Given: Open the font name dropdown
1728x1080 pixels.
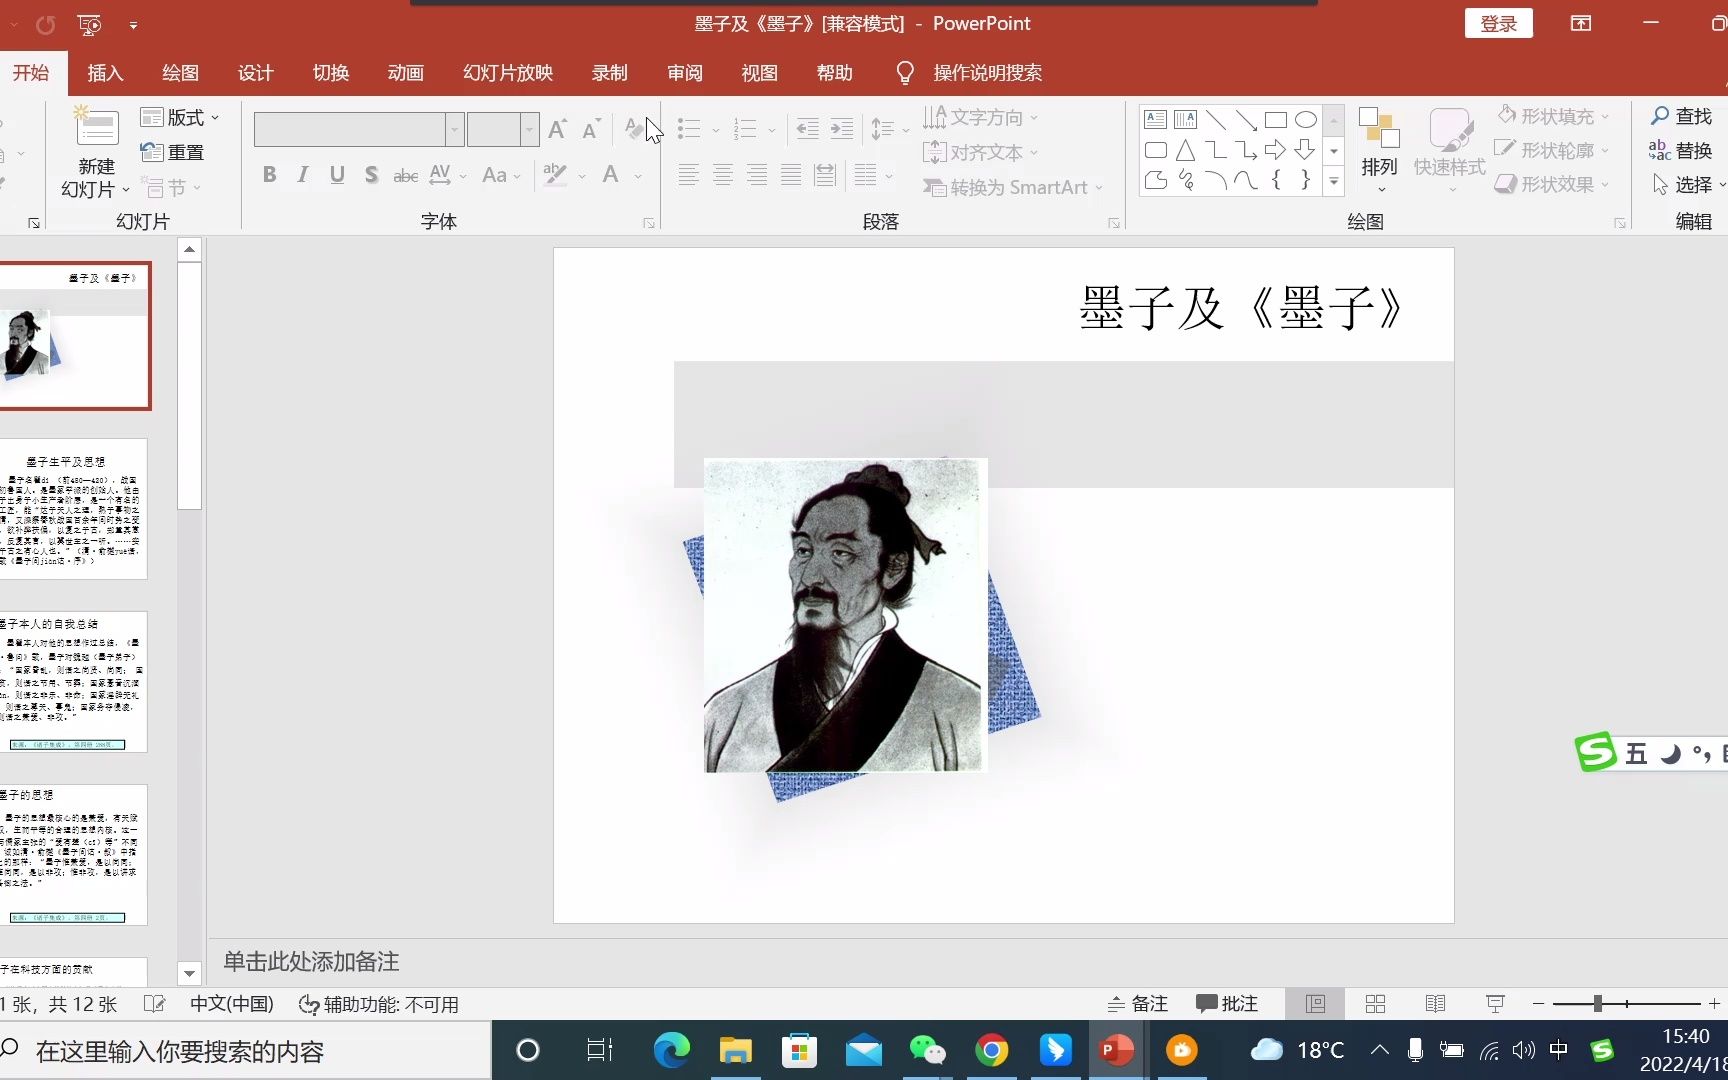Looking at the screenshot, I should [x=455, y=129].
